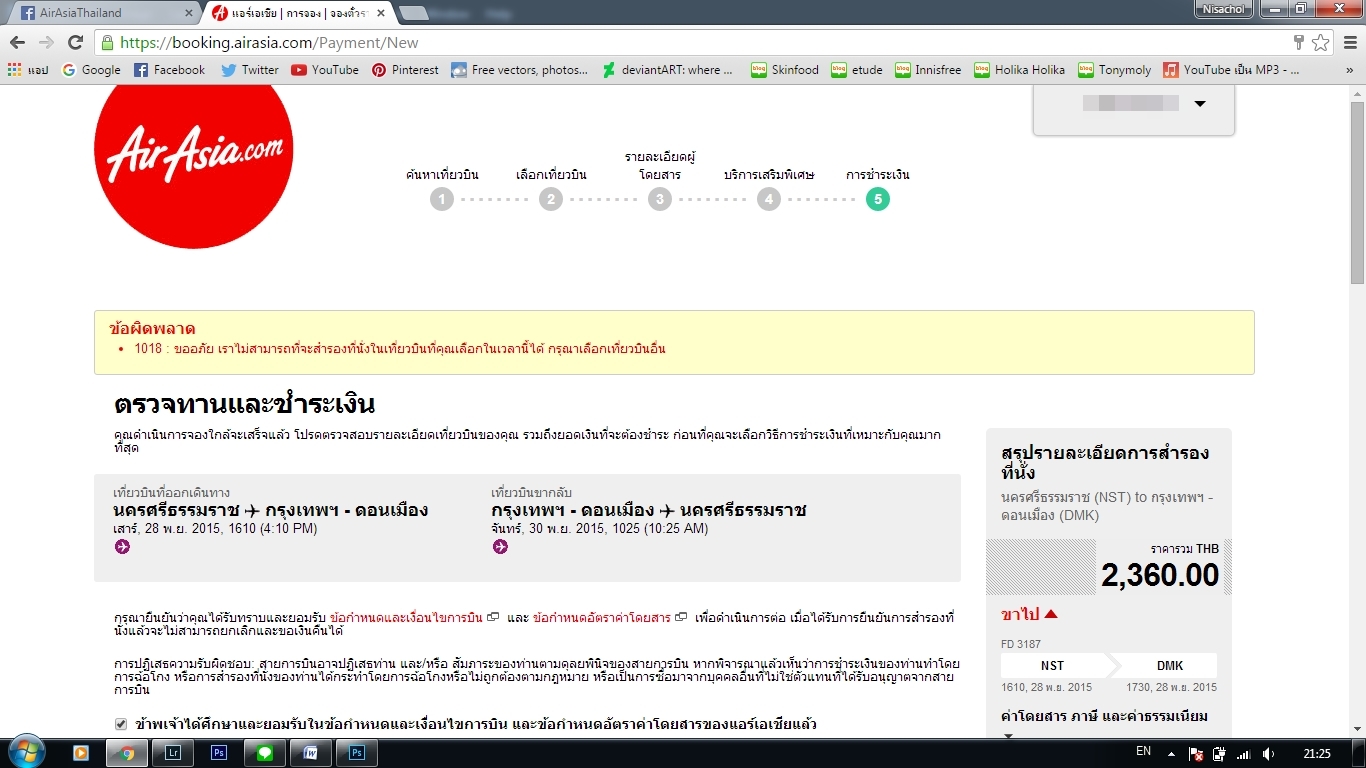Viewport: 1366px width, 768px height.
Task: Open the YouTube เป็น MP3 bookmark
Action: tap(1232, 70)
